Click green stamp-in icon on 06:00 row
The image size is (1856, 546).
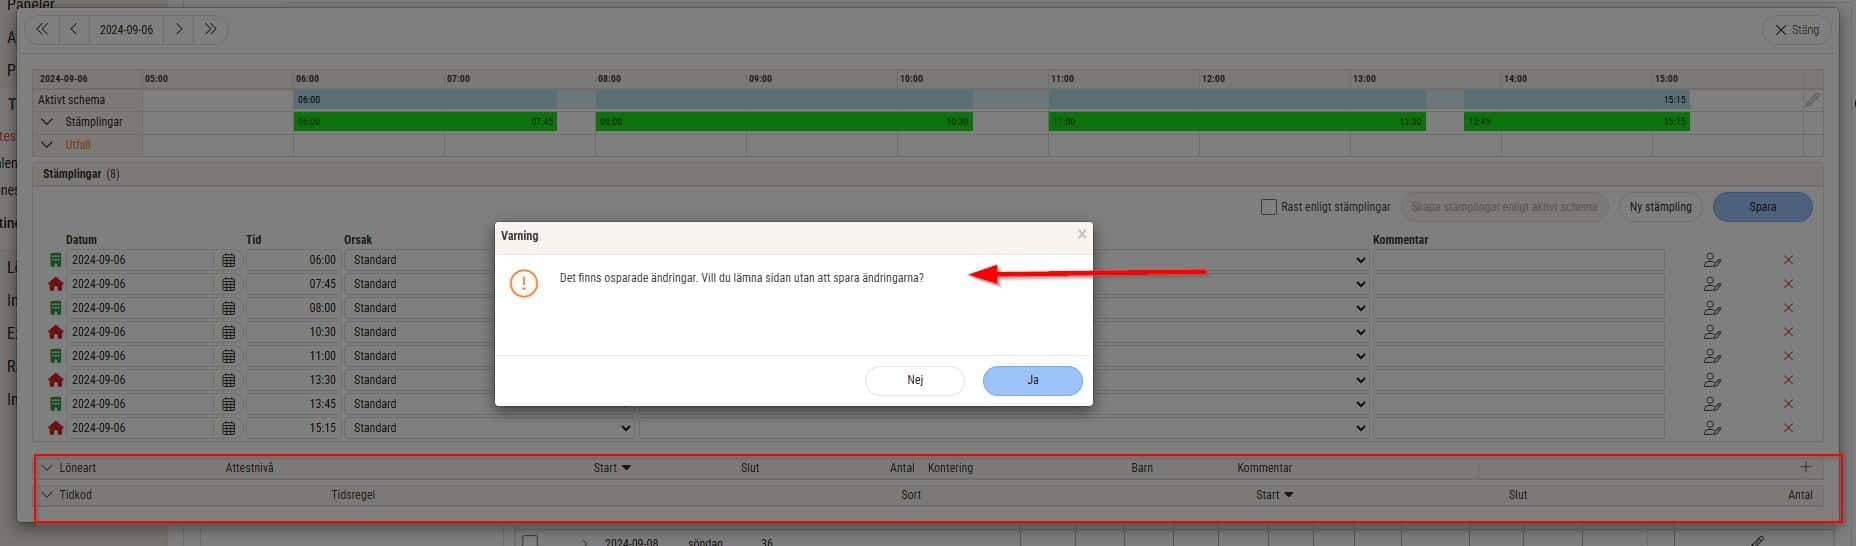[55, 260]
